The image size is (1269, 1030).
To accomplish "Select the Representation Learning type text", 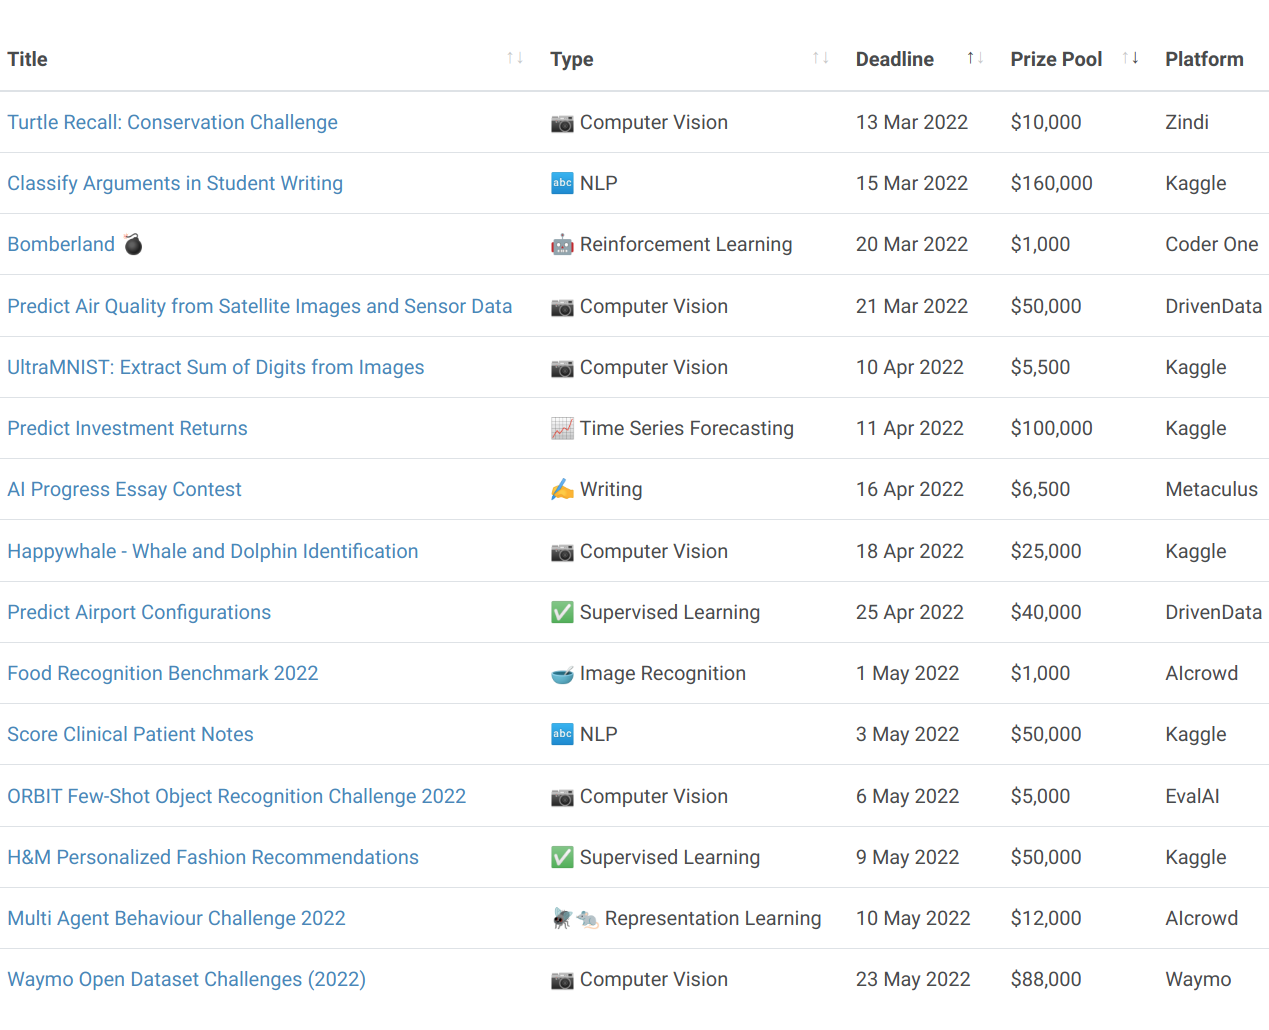I will coord(713,918).
